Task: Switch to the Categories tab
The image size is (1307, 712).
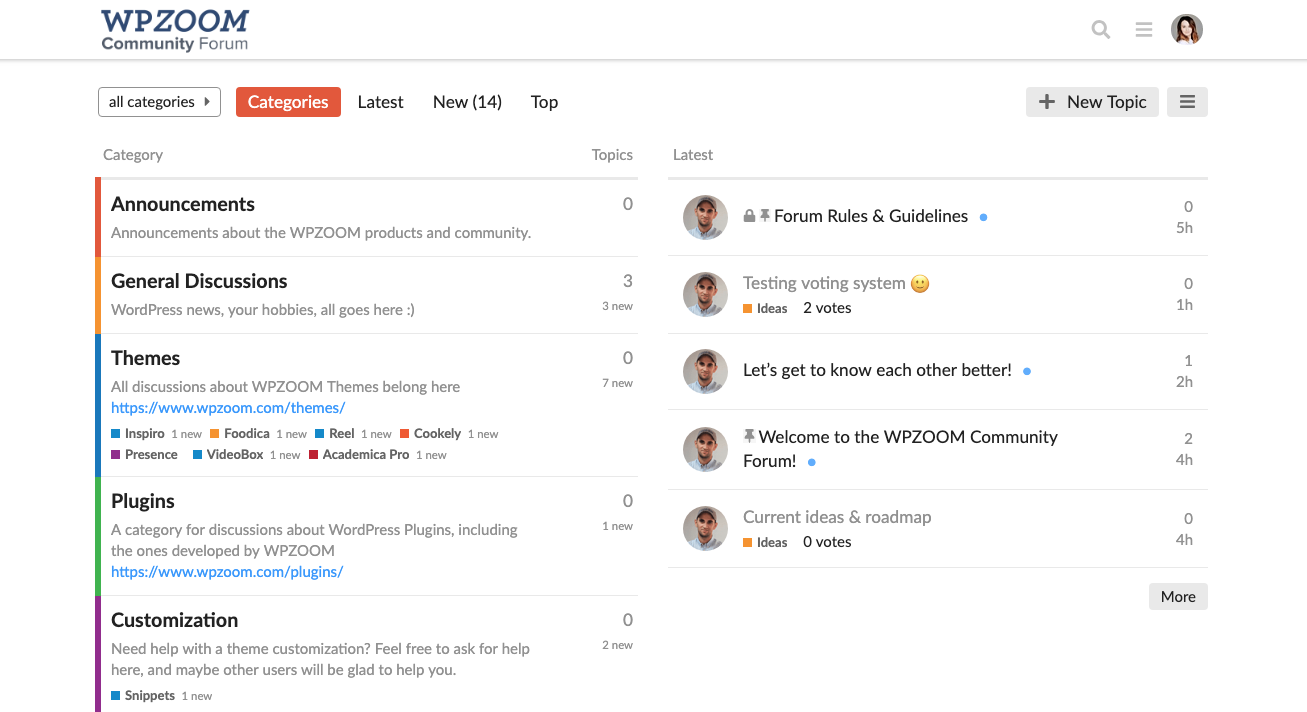Action: click(288, 102)
